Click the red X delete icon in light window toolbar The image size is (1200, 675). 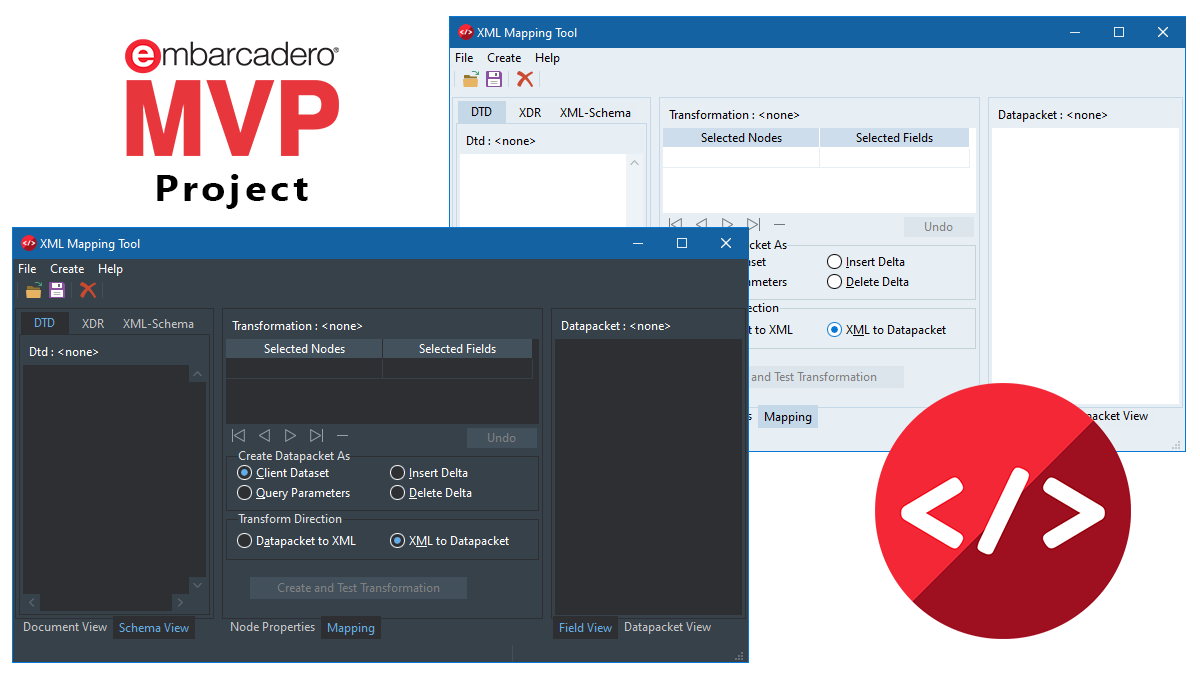(x=525, y=79)
